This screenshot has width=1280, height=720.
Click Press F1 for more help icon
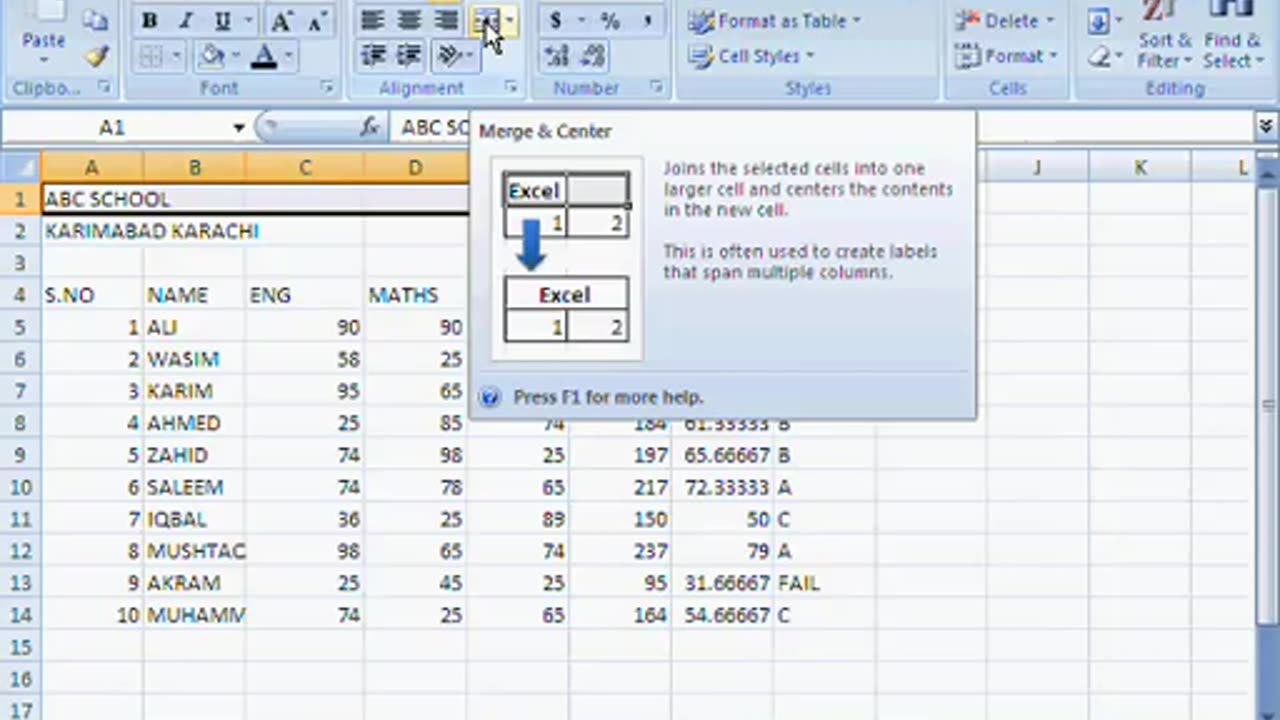pos(490,397)
